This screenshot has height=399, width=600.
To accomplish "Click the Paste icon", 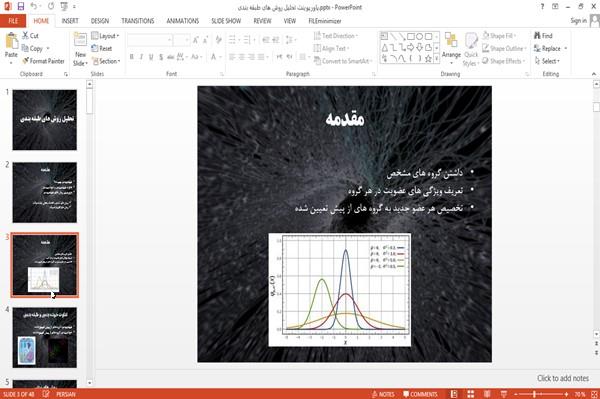I will 11,42.
